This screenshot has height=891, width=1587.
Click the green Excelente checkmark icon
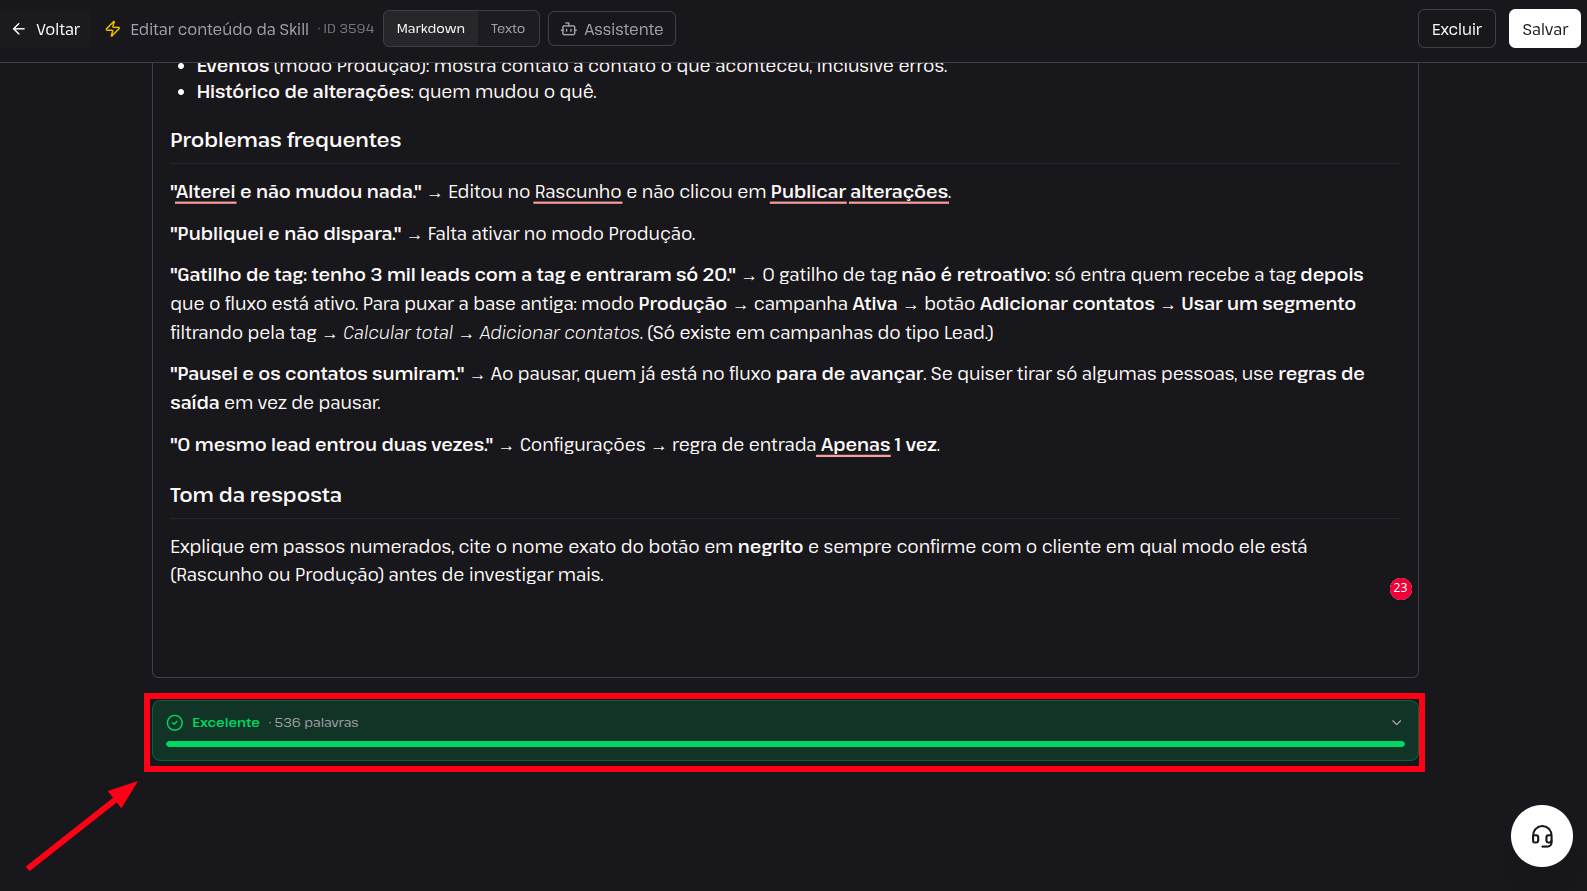click(x=175, y=722)
